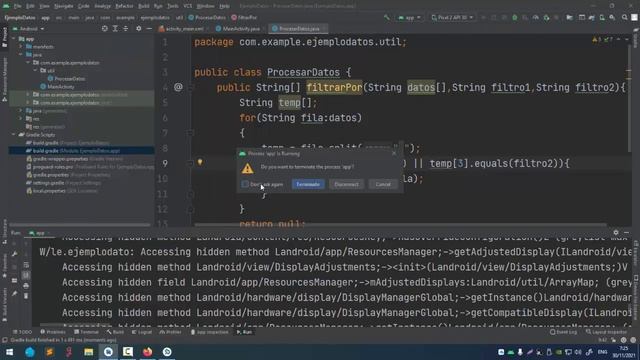
Task: Expand the manifests folder
Action: click(x=21, y=47)
